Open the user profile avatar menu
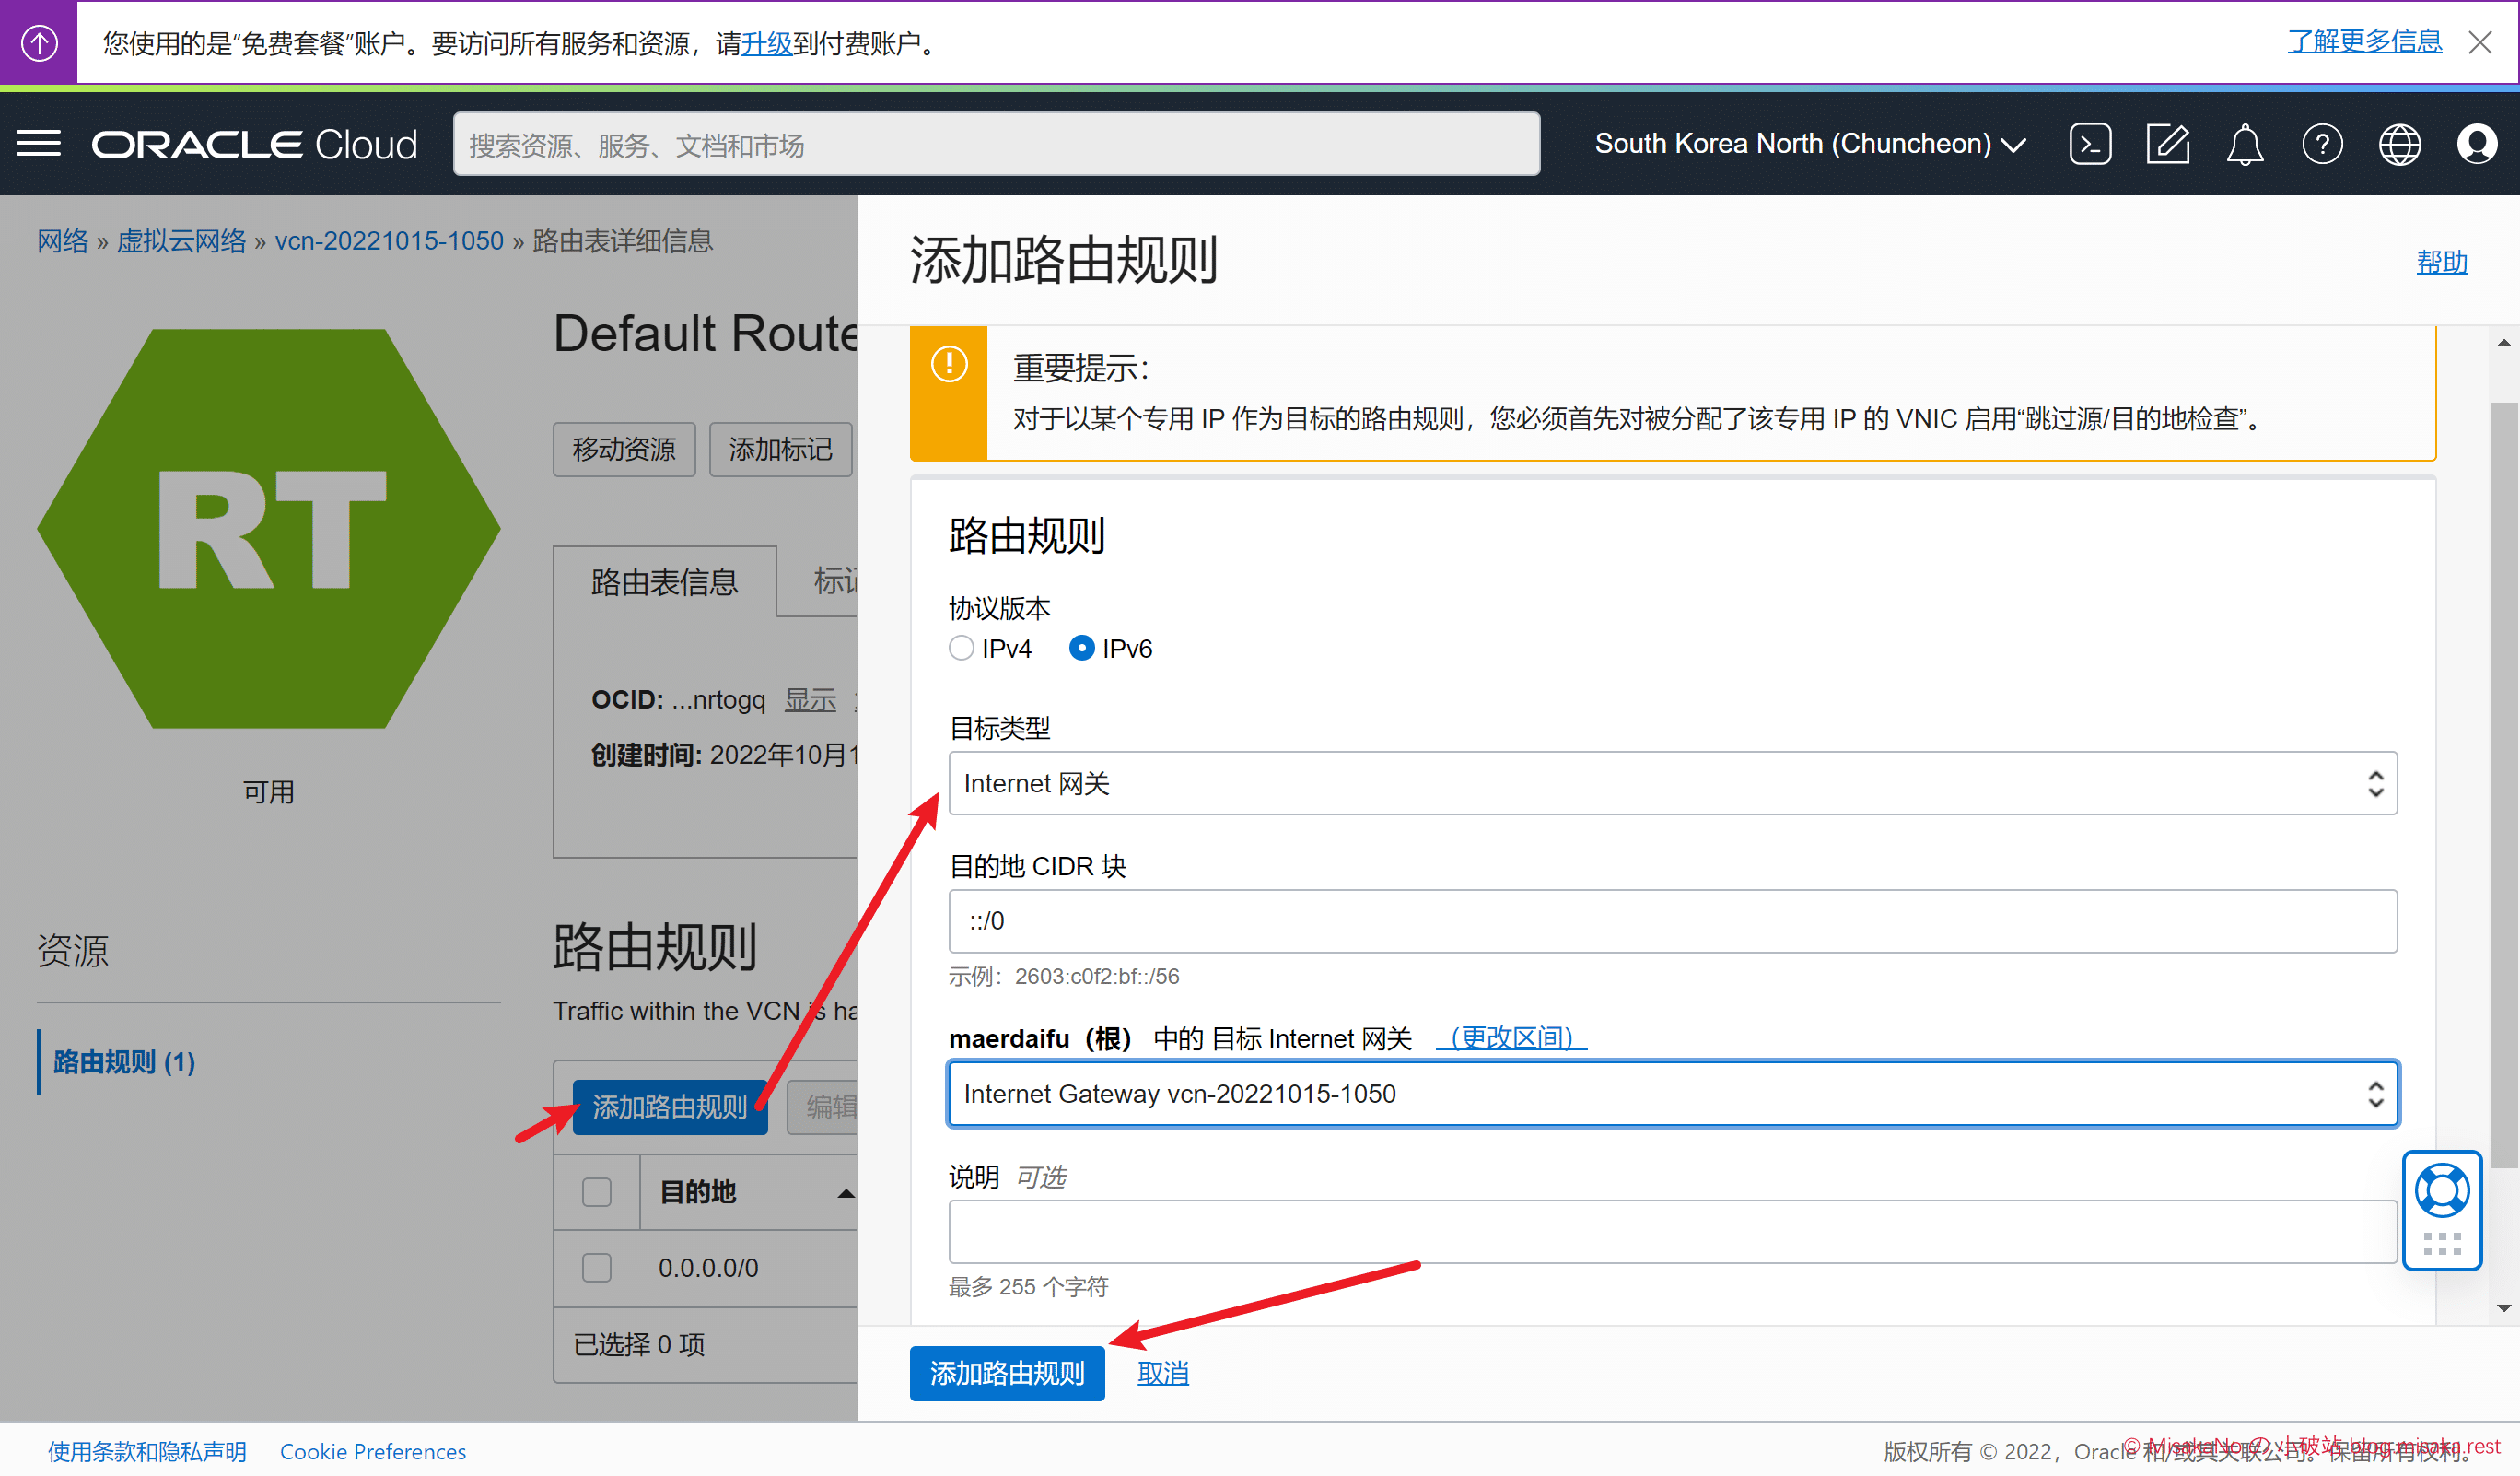The width and height of the screenshot is (2520, 1476). tap(2476, 144)
